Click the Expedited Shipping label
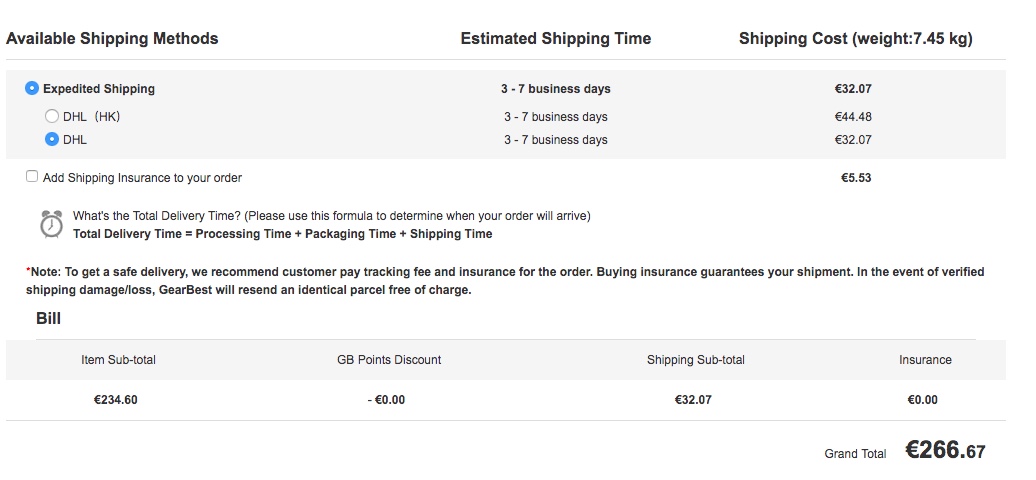The width and height of the screenshot is (1036, 480). pyautogui.click(x=98, y=89)
